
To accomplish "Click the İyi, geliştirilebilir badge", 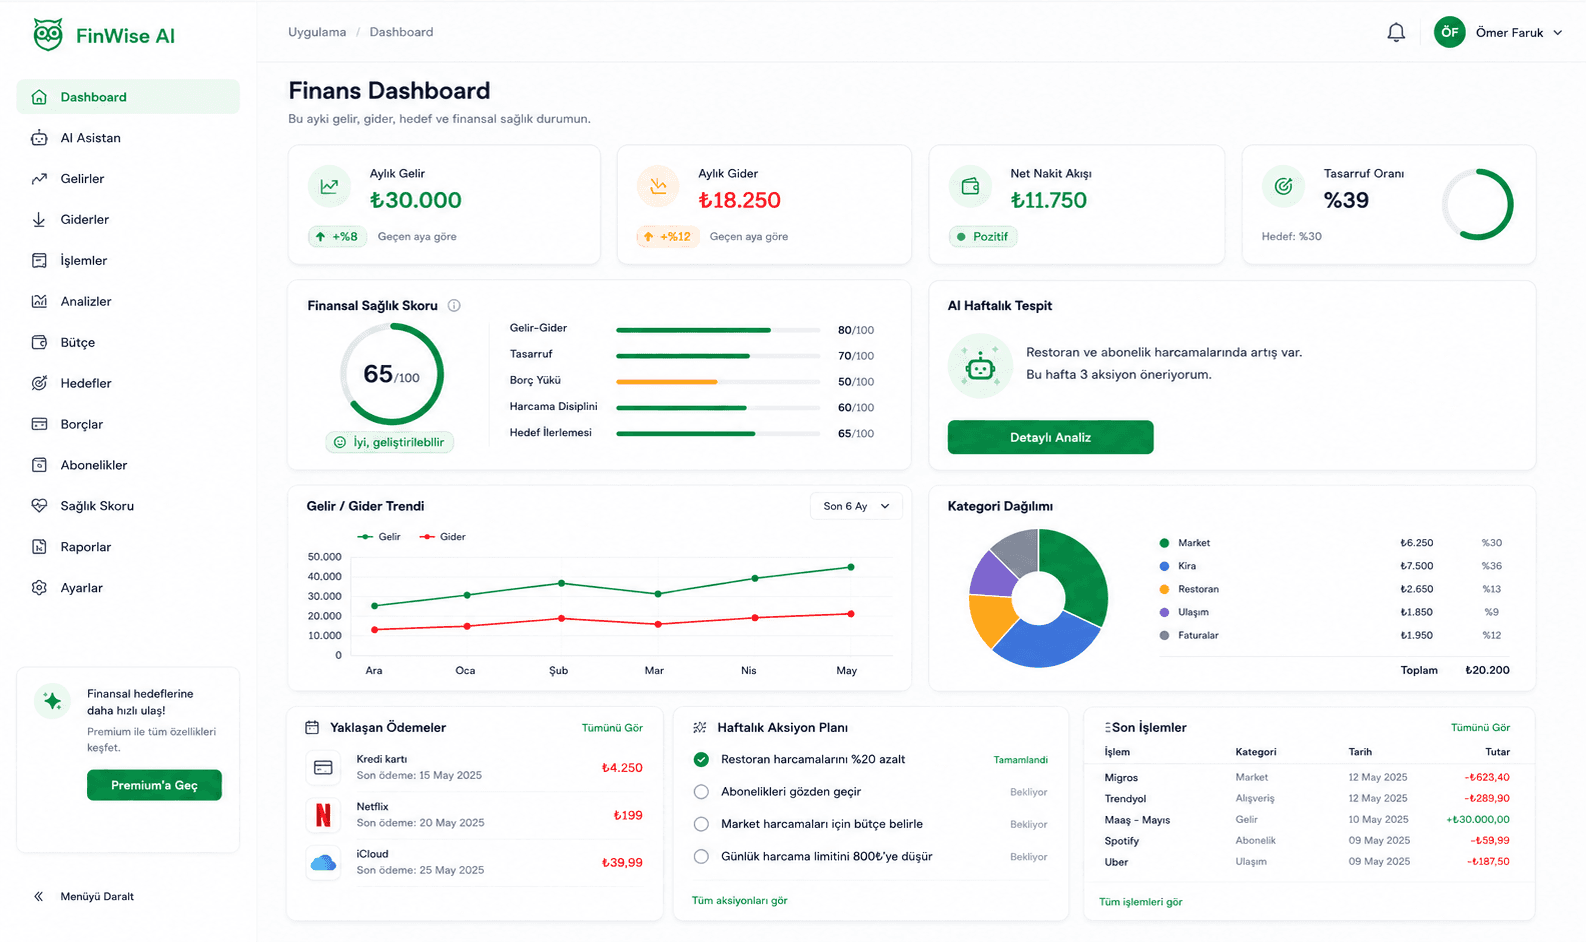I will pyautogui.click(x=389, y=442).
